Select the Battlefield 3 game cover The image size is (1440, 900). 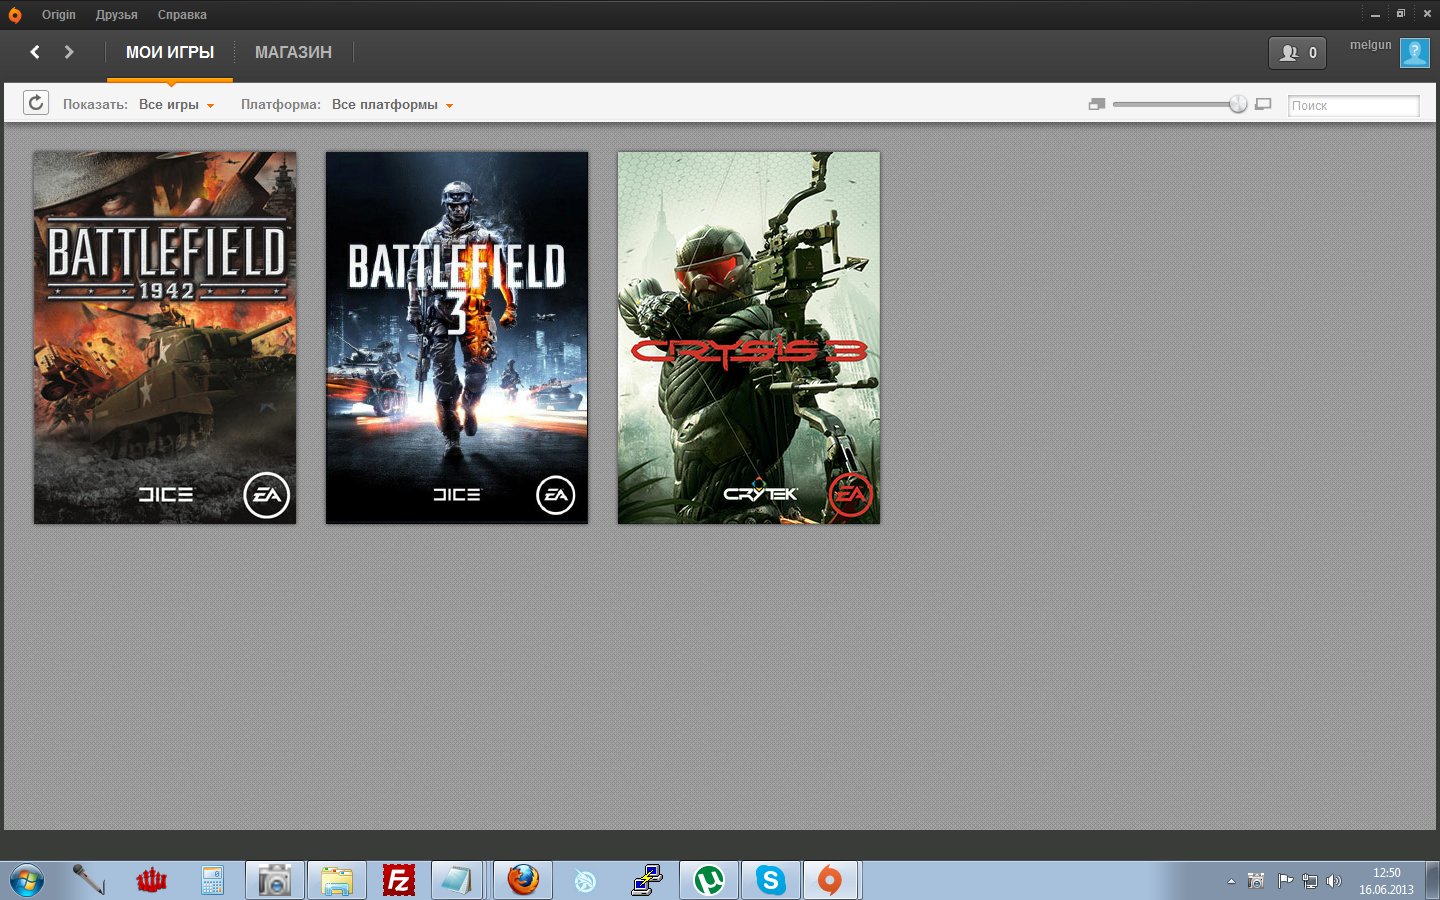457,338
